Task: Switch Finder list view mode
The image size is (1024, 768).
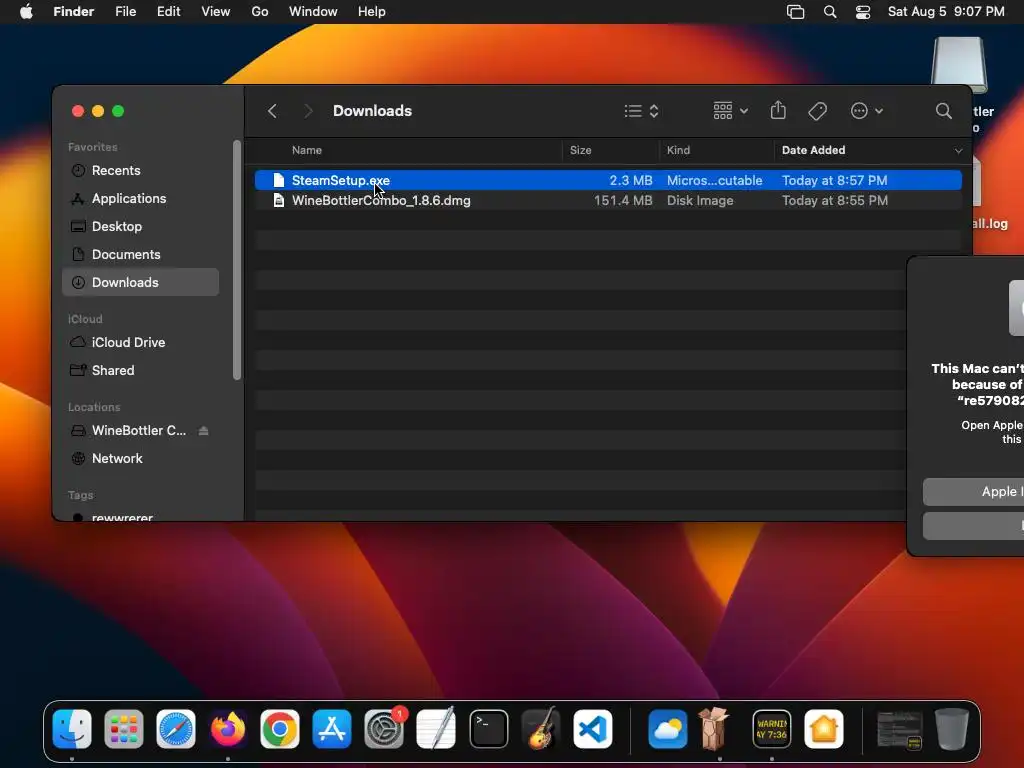Action: pos(641,111)
